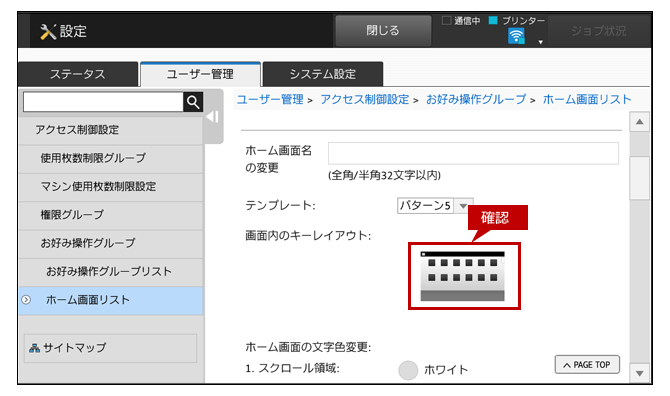
Task: Follow the お好み操作グループ breadcrumb link
Action: pyautogui.click(x=476, y=100)
